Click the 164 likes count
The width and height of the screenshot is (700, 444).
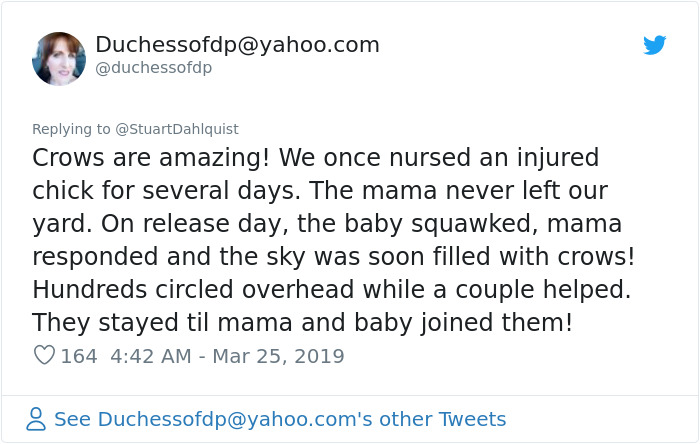(x=79, y=355)
